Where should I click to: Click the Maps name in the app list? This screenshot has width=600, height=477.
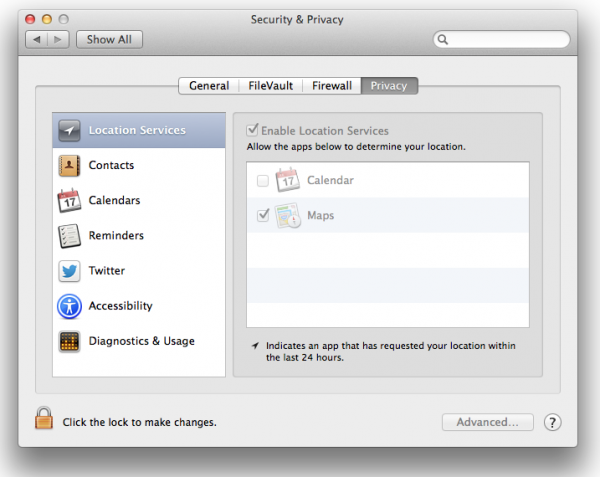point(321,215)
